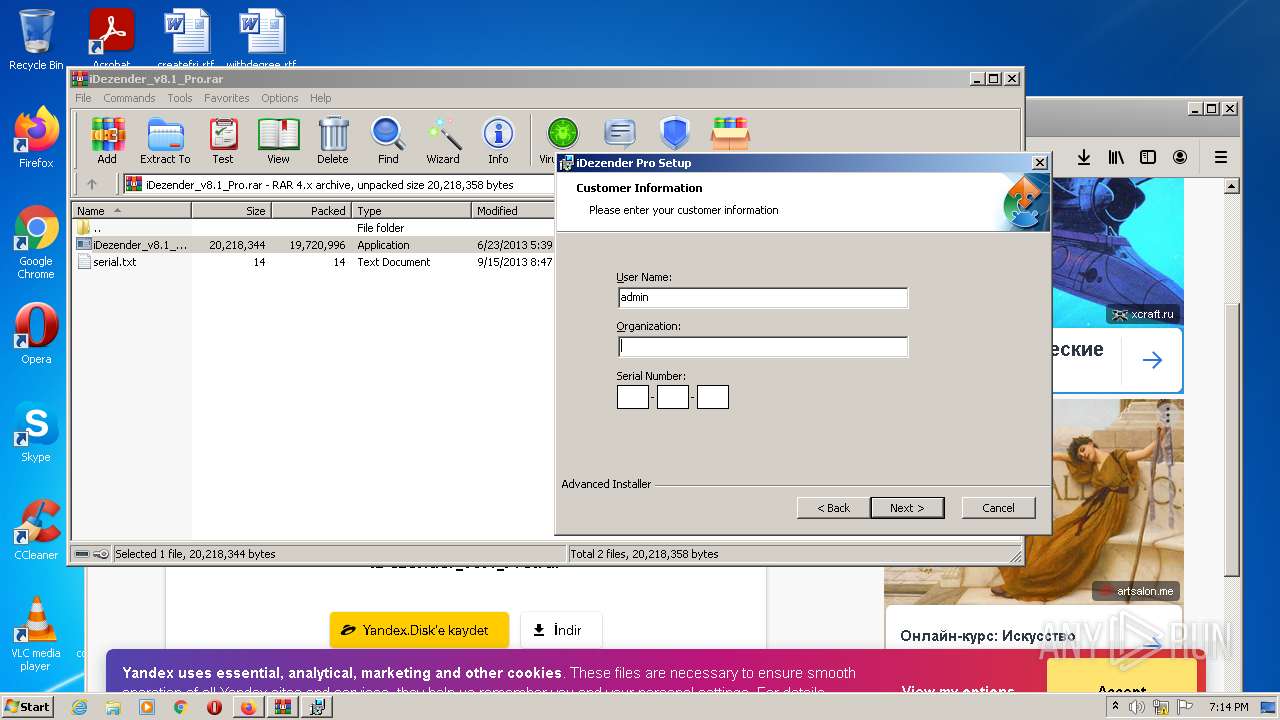Open CCleaner desktop shortcut
Image resolution: width=1280 pixels, height=720 pixels.
36,530
